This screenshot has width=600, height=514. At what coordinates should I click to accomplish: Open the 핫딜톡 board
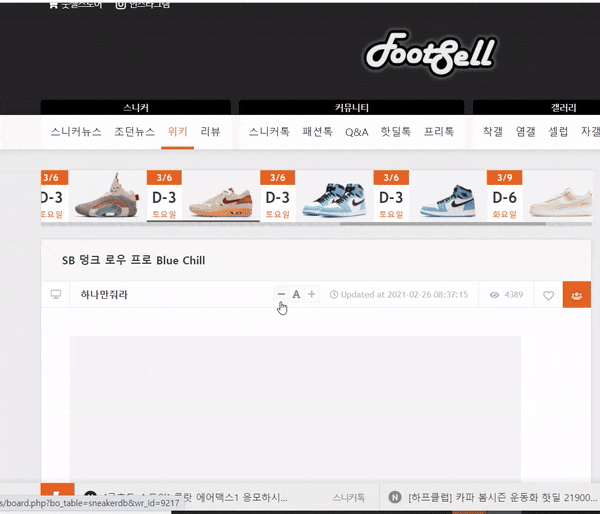tap(396, 132)
